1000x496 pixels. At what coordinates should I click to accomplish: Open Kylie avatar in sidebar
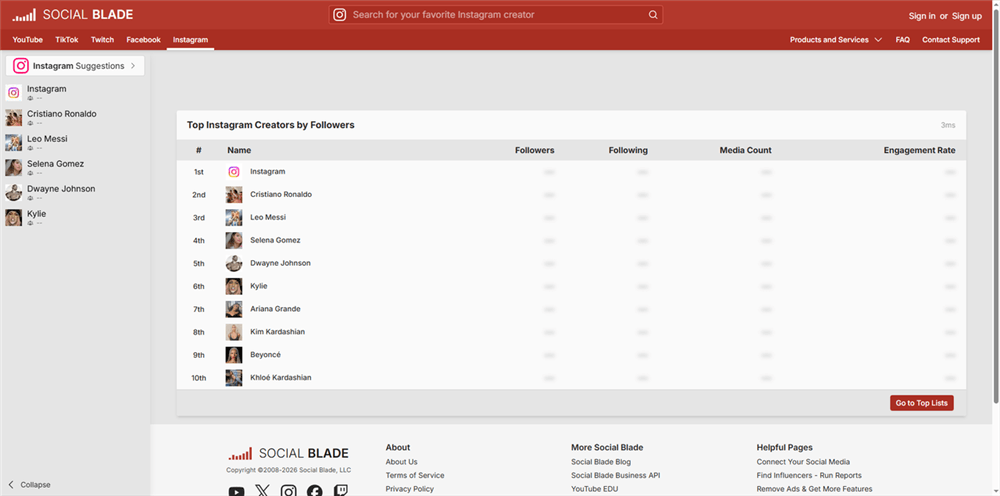coord(13,217)
